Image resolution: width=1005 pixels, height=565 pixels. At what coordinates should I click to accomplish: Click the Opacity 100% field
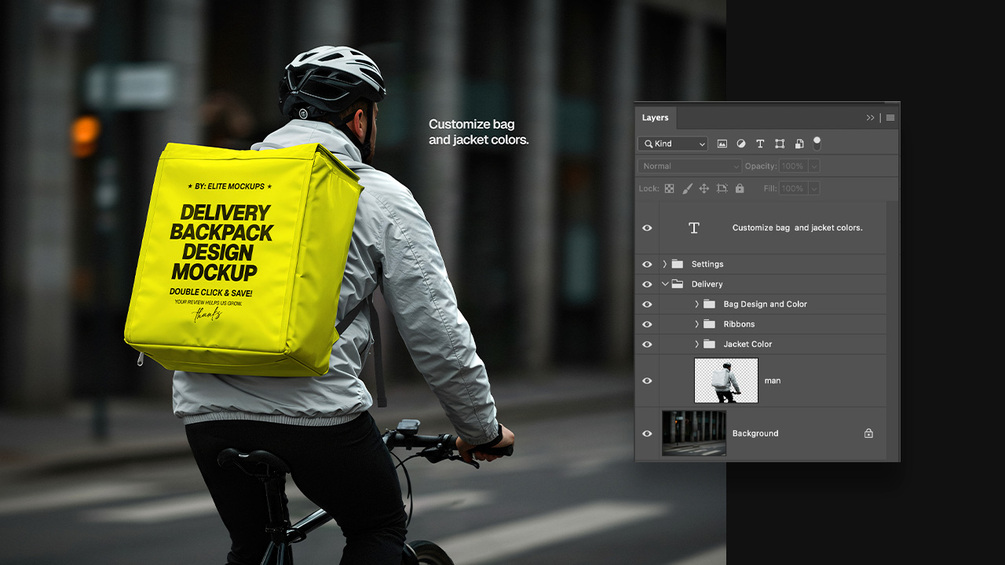click(x=793, y=166)
